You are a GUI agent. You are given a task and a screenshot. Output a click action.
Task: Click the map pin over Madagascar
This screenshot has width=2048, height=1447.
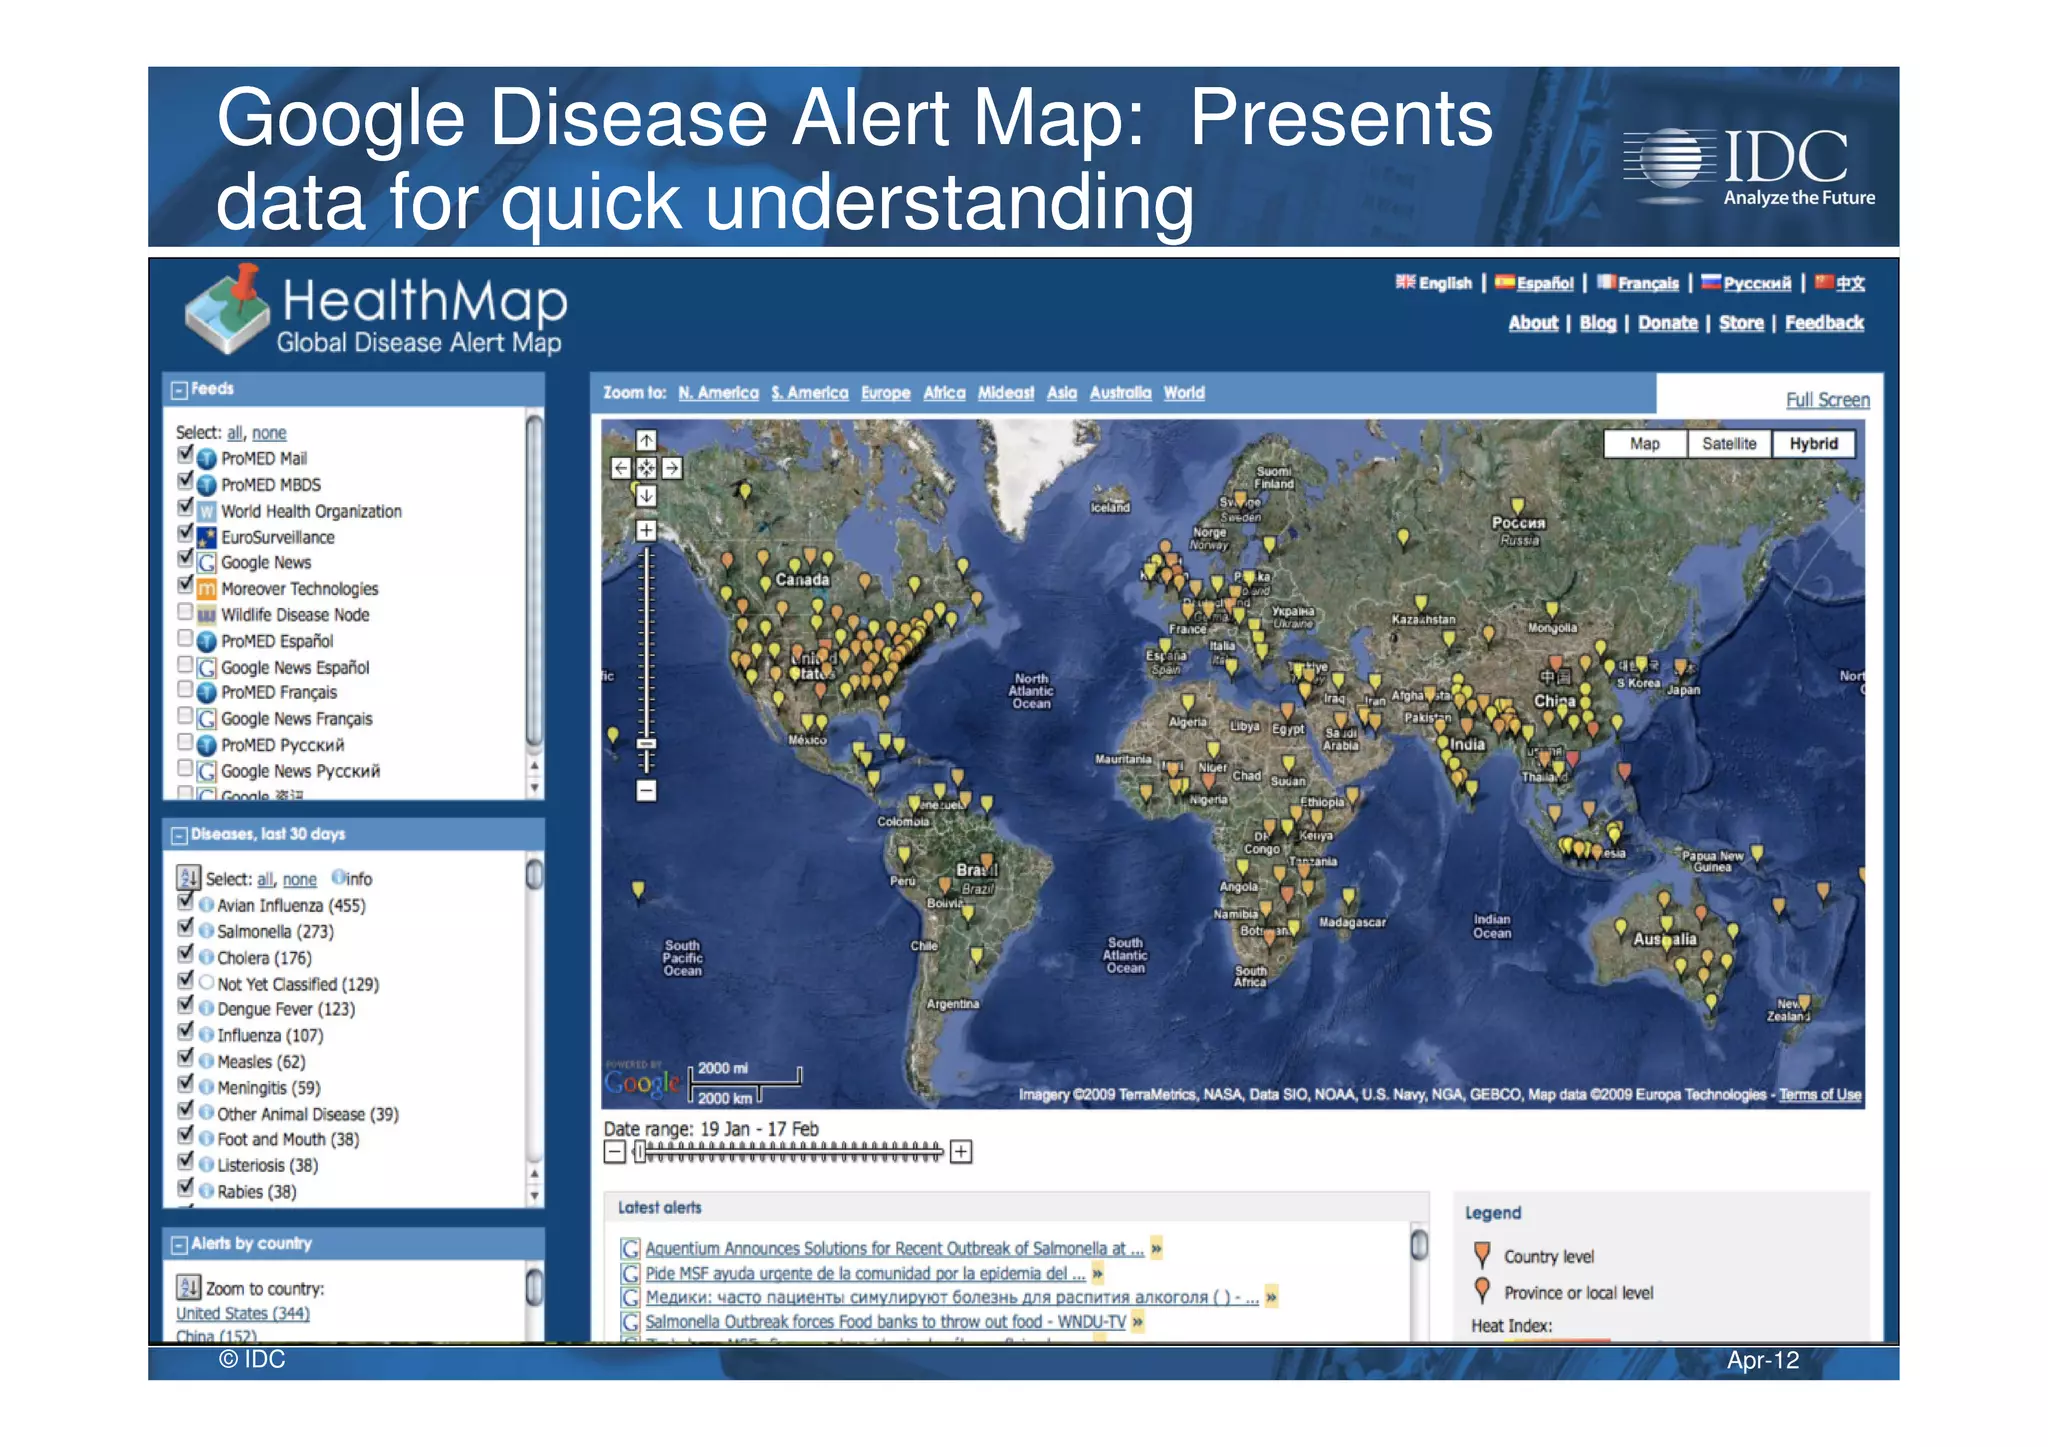pyautogui.click(x=1349, y=897)
